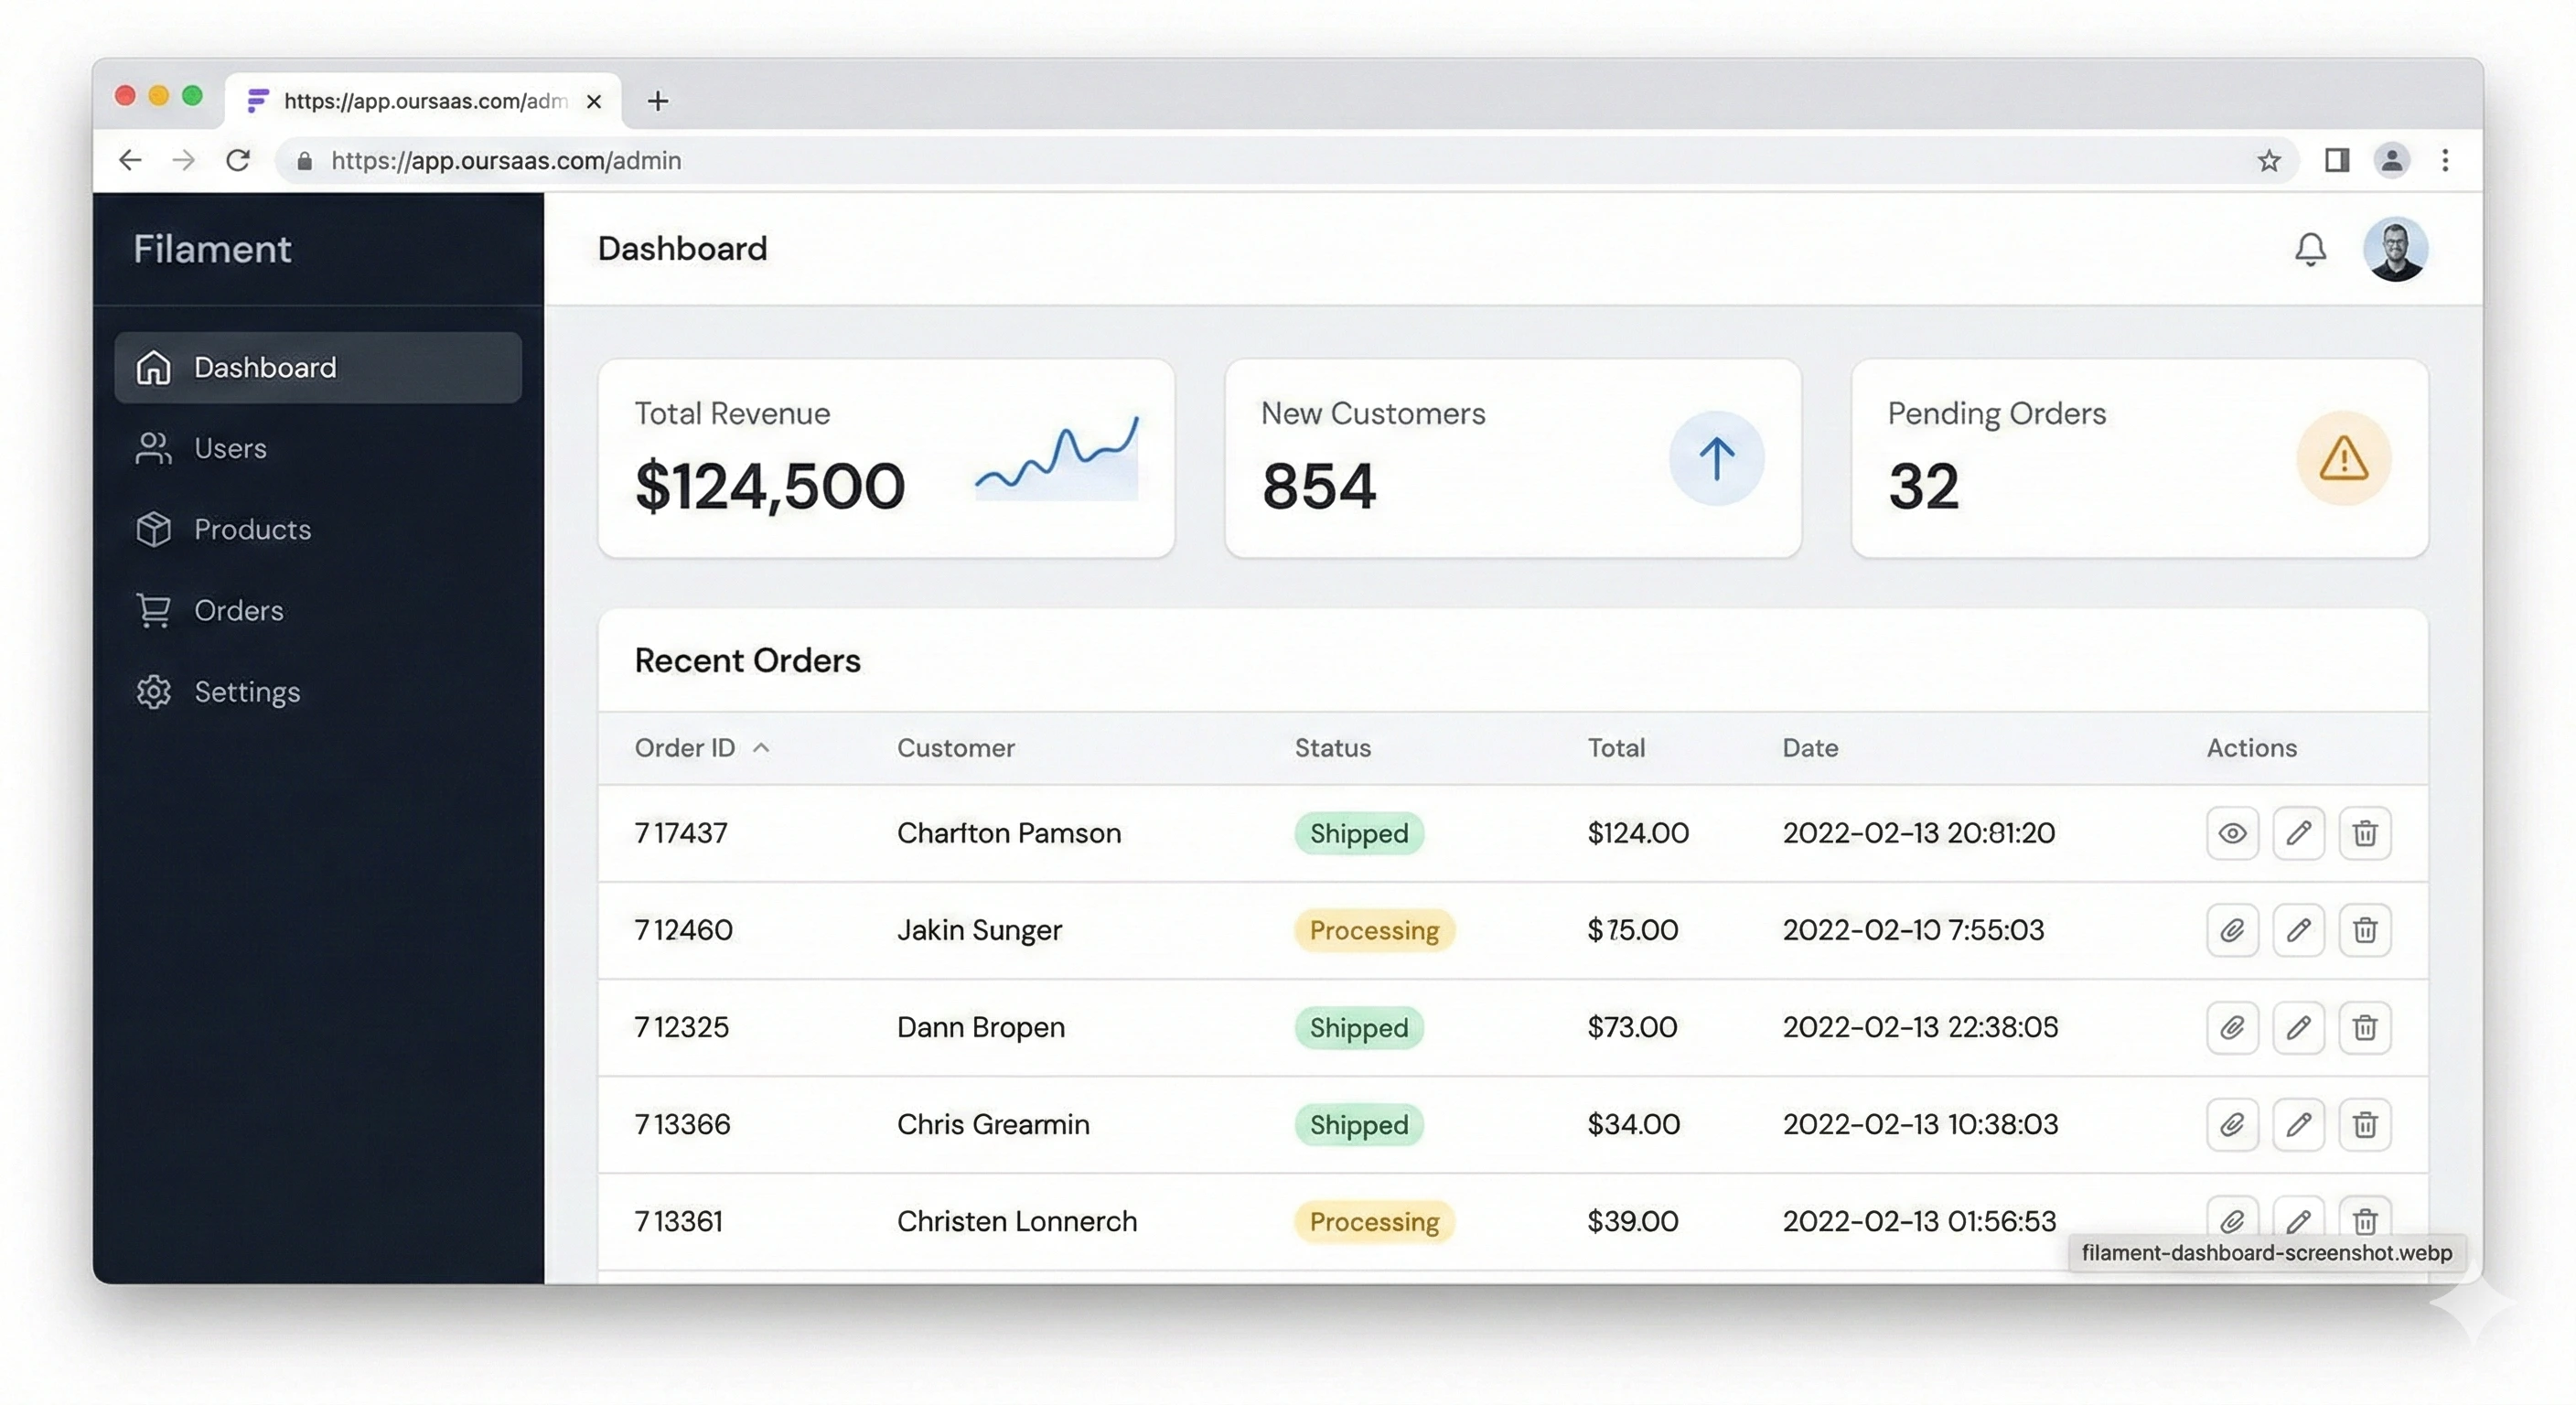Open the paperclip attachment on Dann Bropen's order

point(2232,1027)
